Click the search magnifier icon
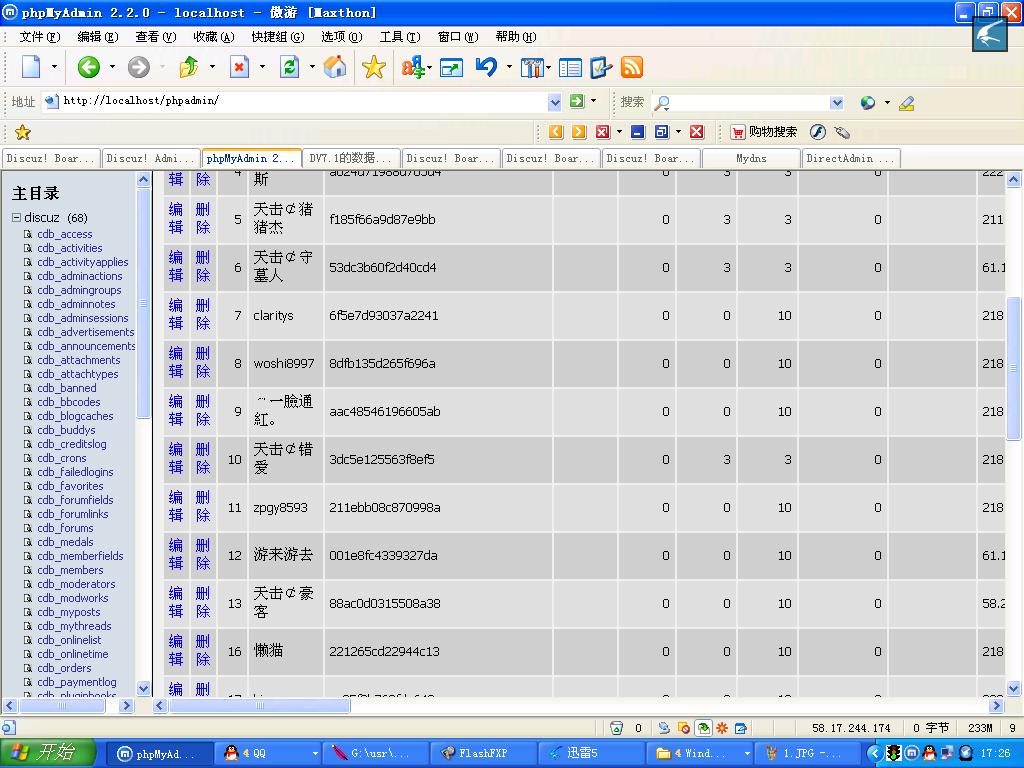The height and width of the screenshot is (768, 1024). point(662,103)
